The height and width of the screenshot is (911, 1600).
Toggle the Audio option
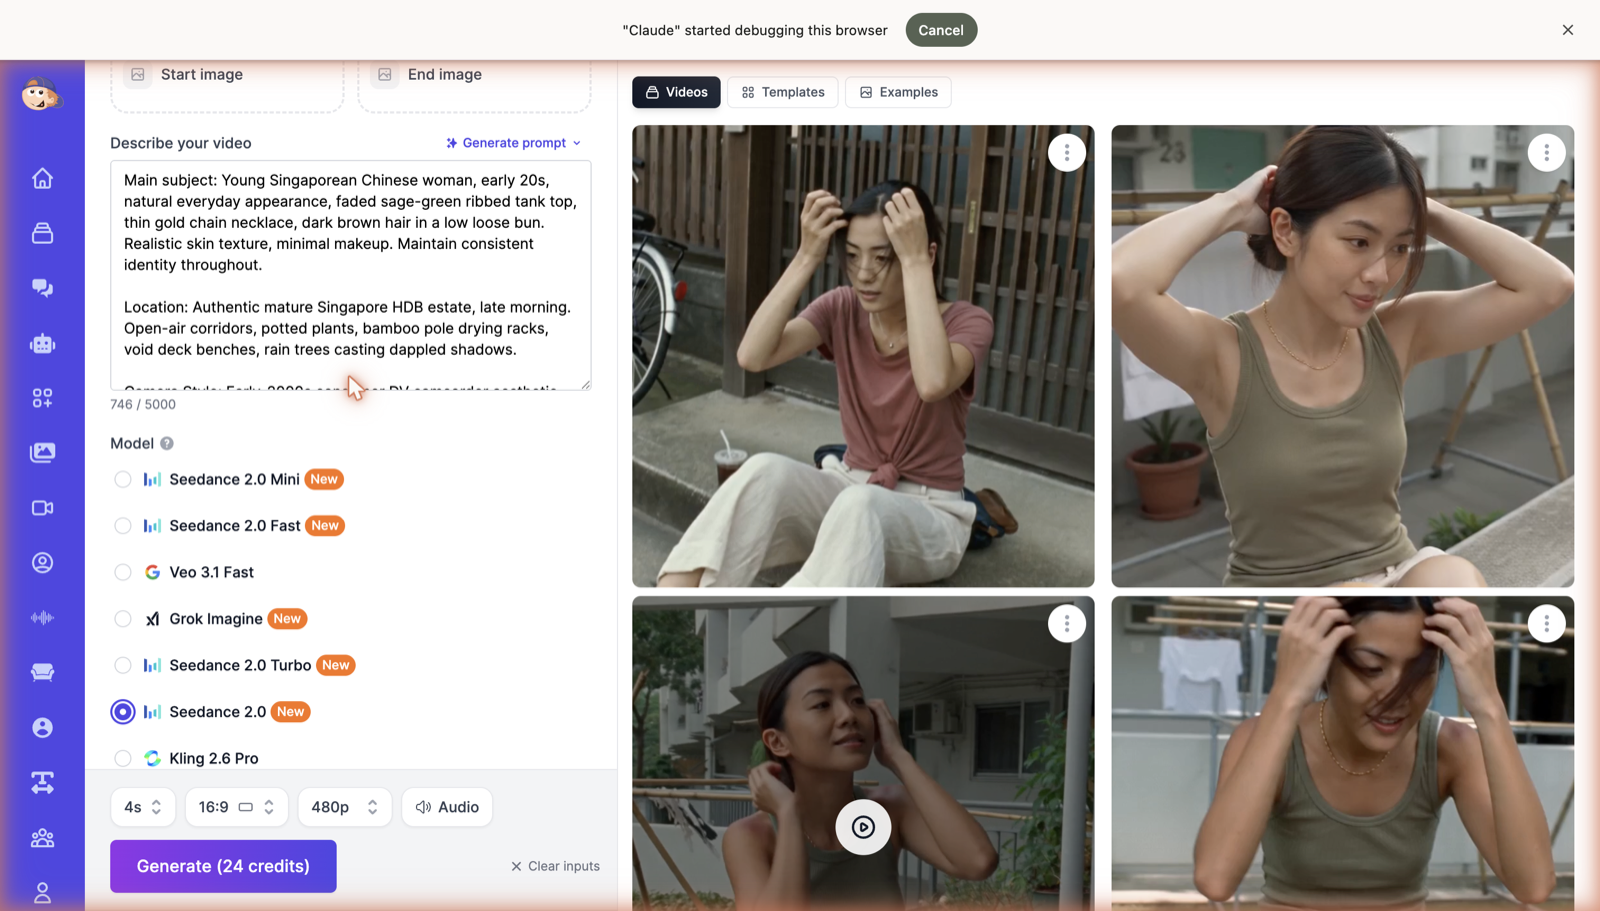pos(447,807)
